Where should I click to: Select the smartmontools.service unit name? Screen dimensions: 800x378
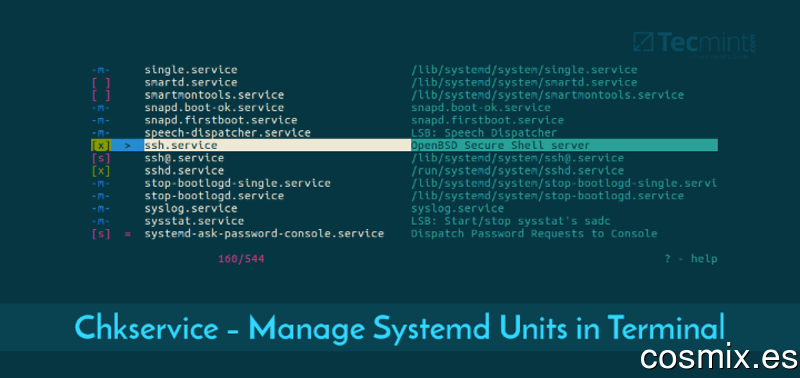214,95
